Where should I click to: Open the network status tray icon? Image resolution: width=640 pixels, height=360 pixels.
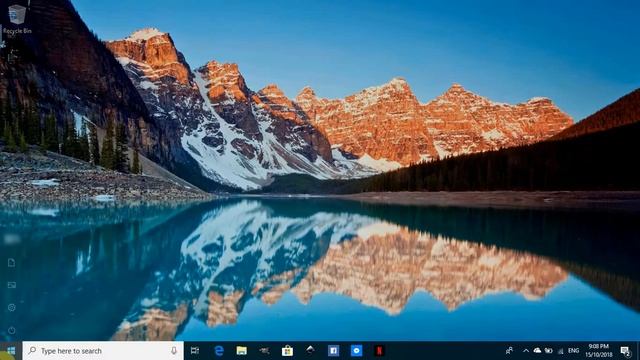(560, 351)
